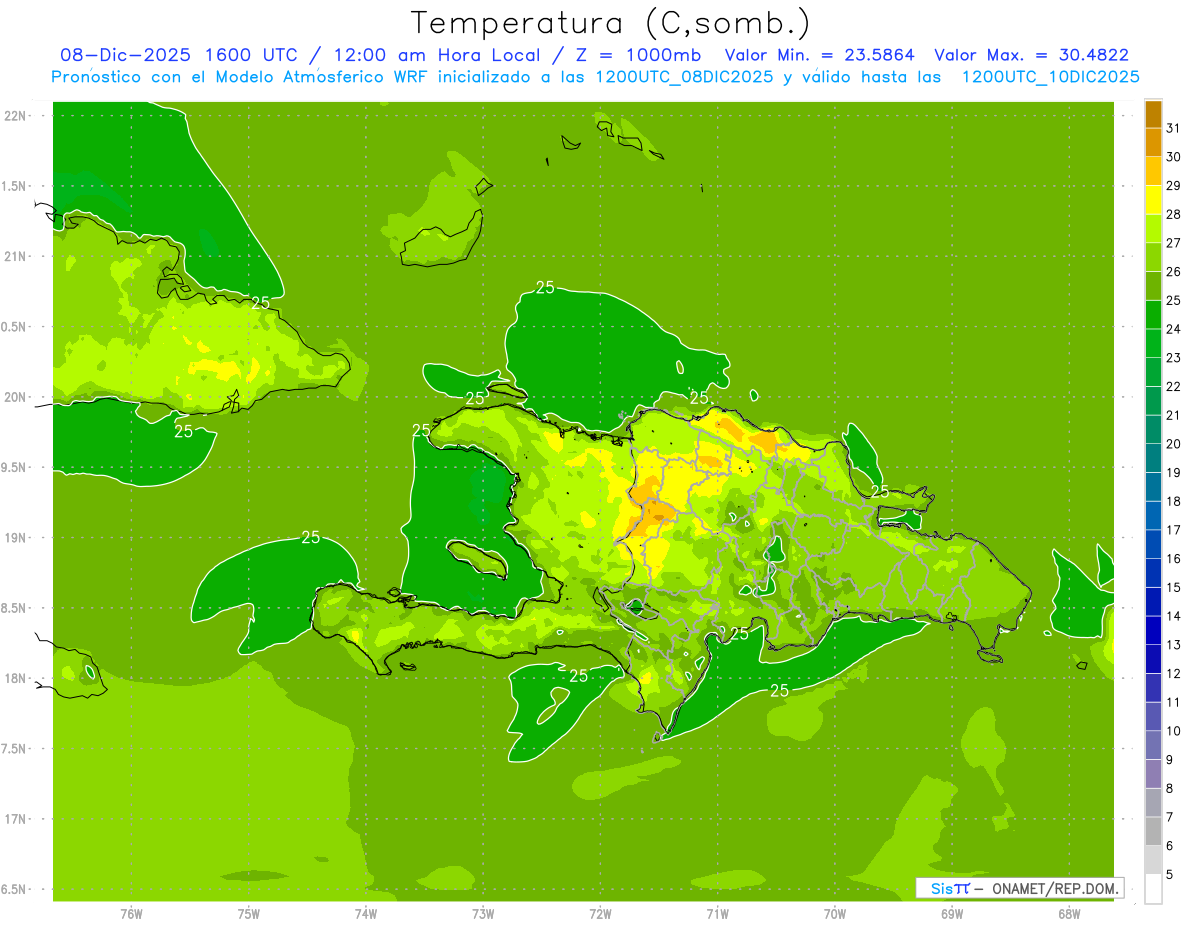Image resolution: width=1200 pixels, height=927 pixels.
Task: Click the "12:00 am Hora Local" text
Action: click(431, 55)
